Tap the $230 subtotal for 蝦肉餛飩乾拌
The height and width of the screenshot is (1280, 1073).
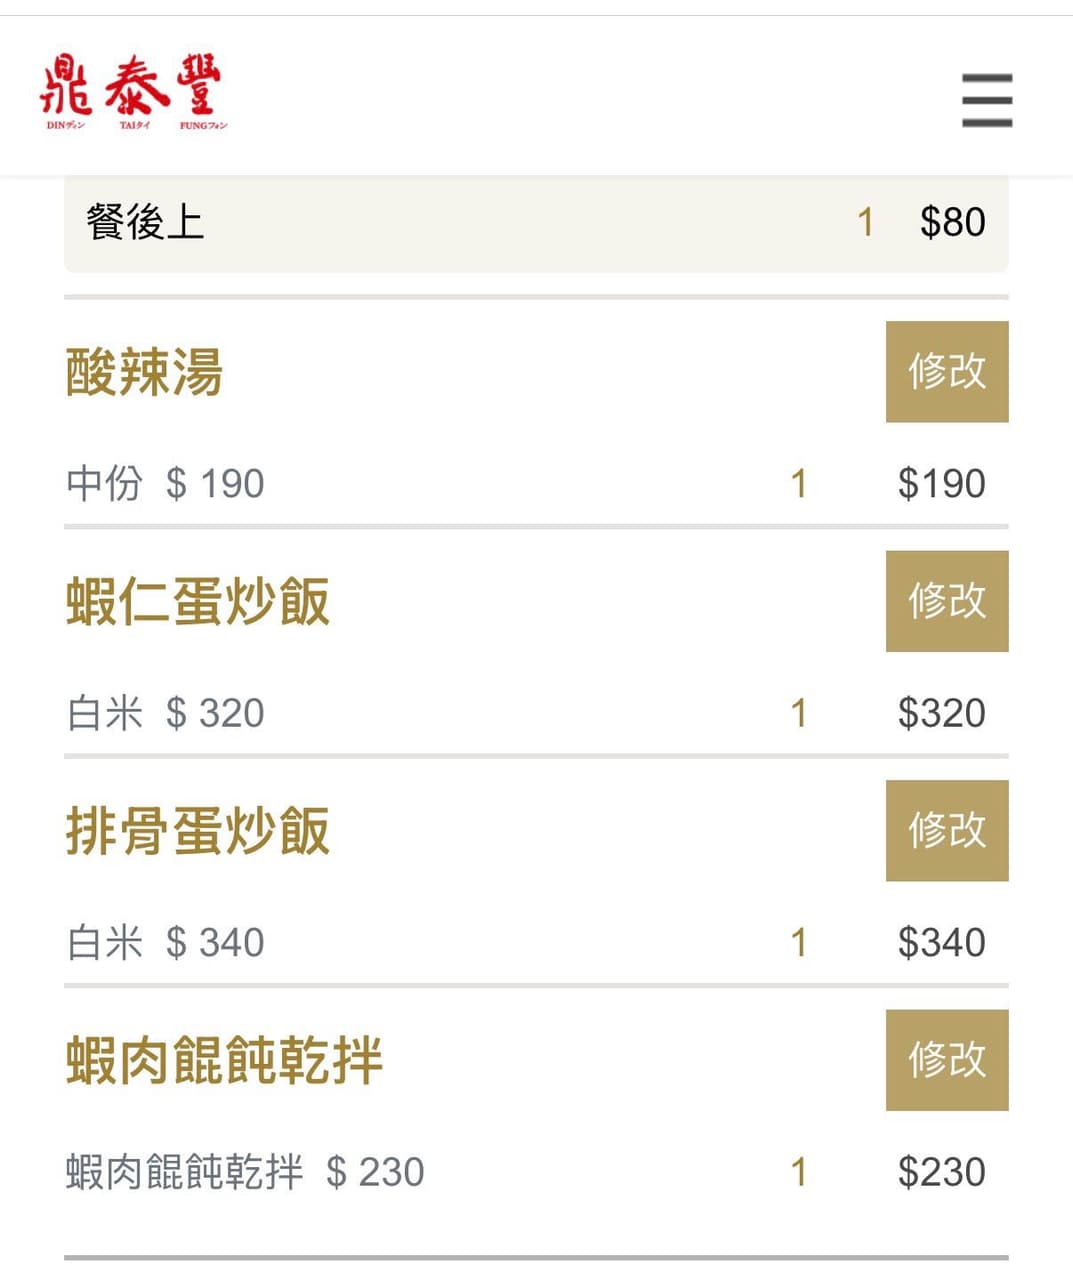click(x=942, y=1172)
